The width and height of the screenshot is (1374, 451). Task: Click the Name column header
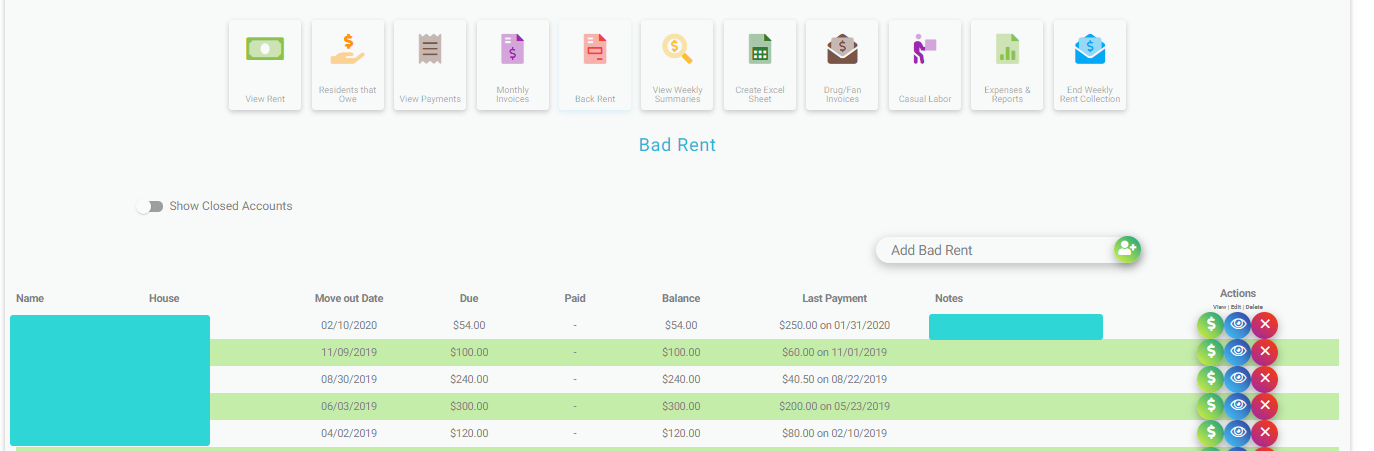[x=30, y=298]
